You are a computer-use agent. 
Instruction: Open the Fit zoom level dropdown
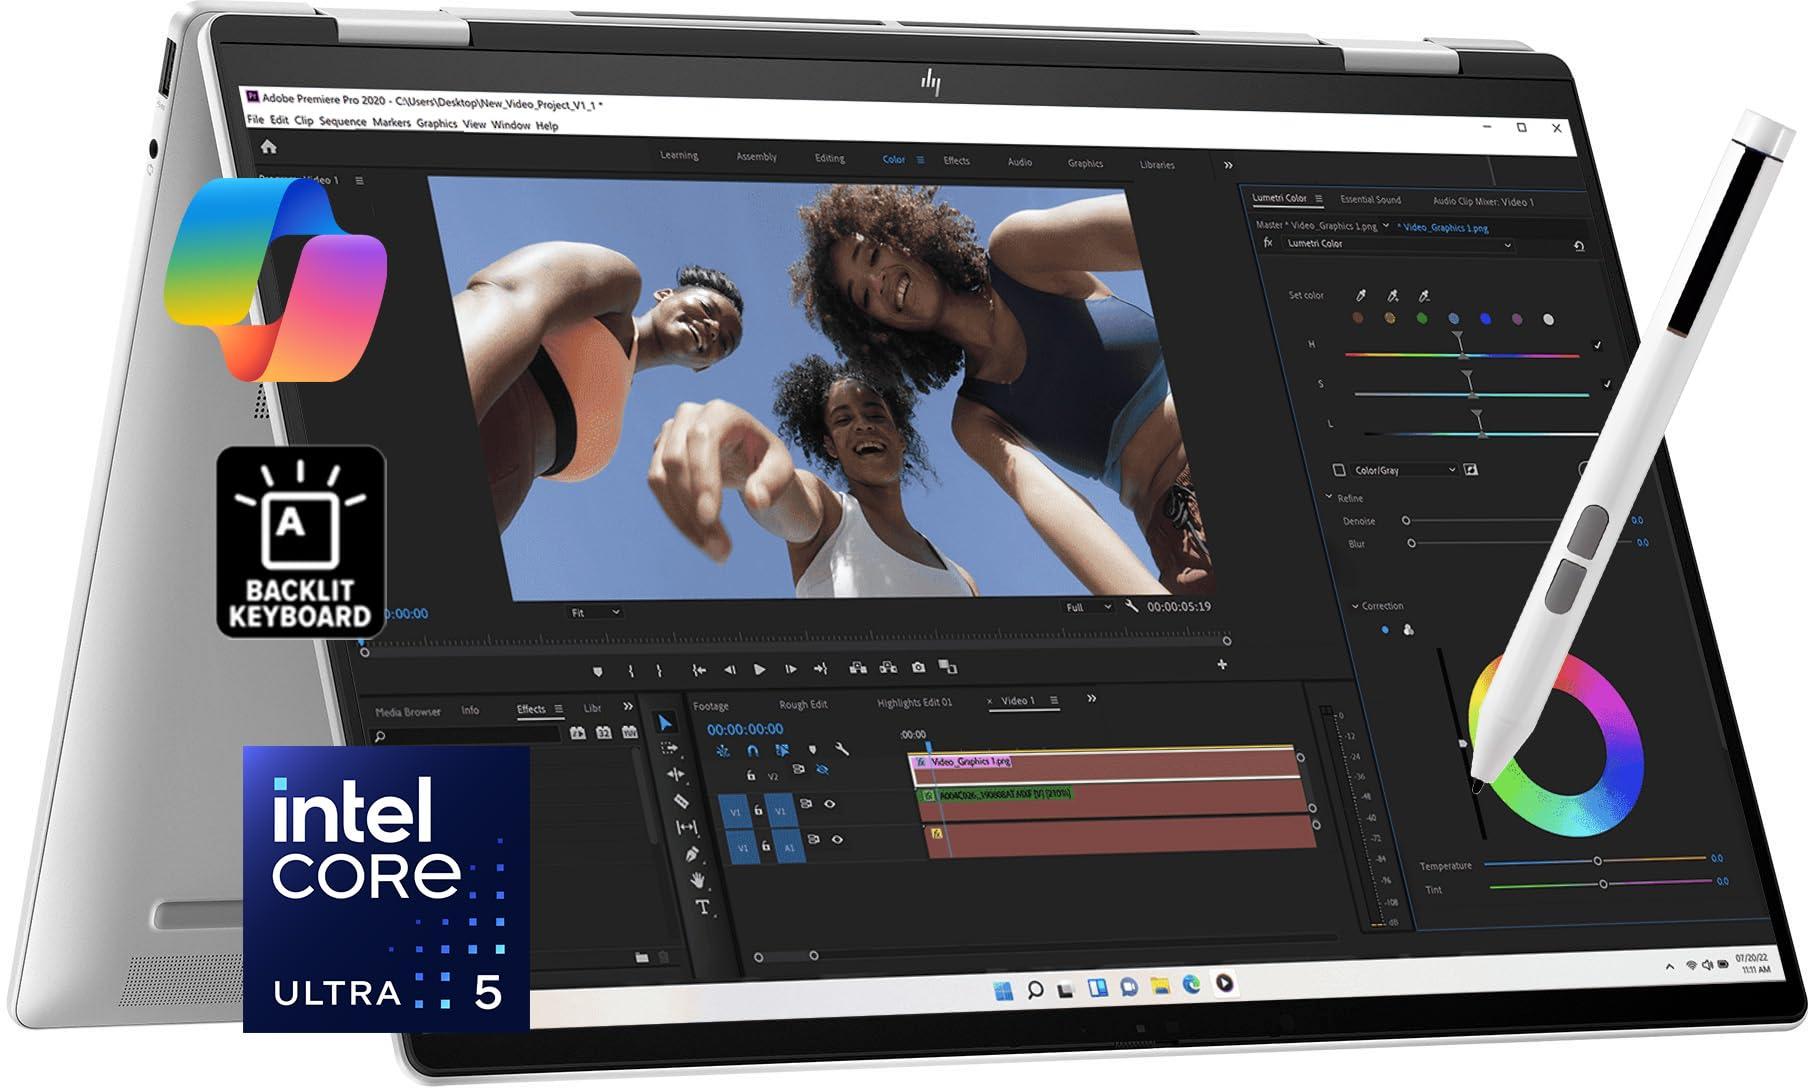(595, 612)
